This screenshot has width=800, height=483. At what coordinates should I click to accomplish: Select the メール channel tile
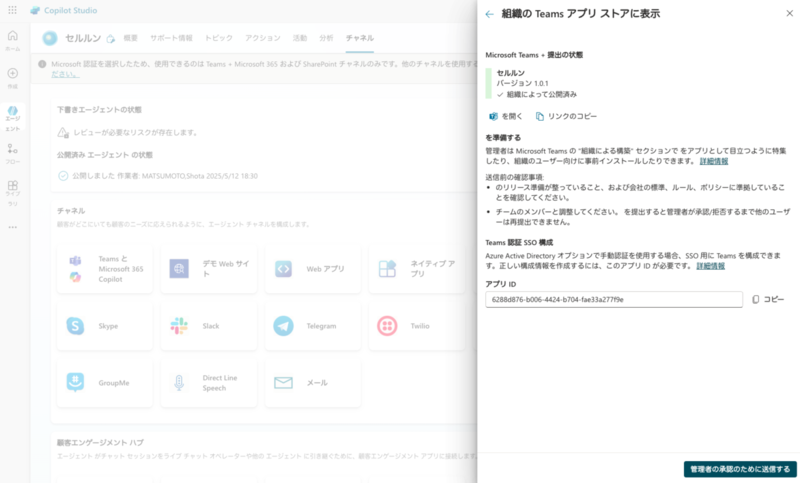[x=313, y=383]
